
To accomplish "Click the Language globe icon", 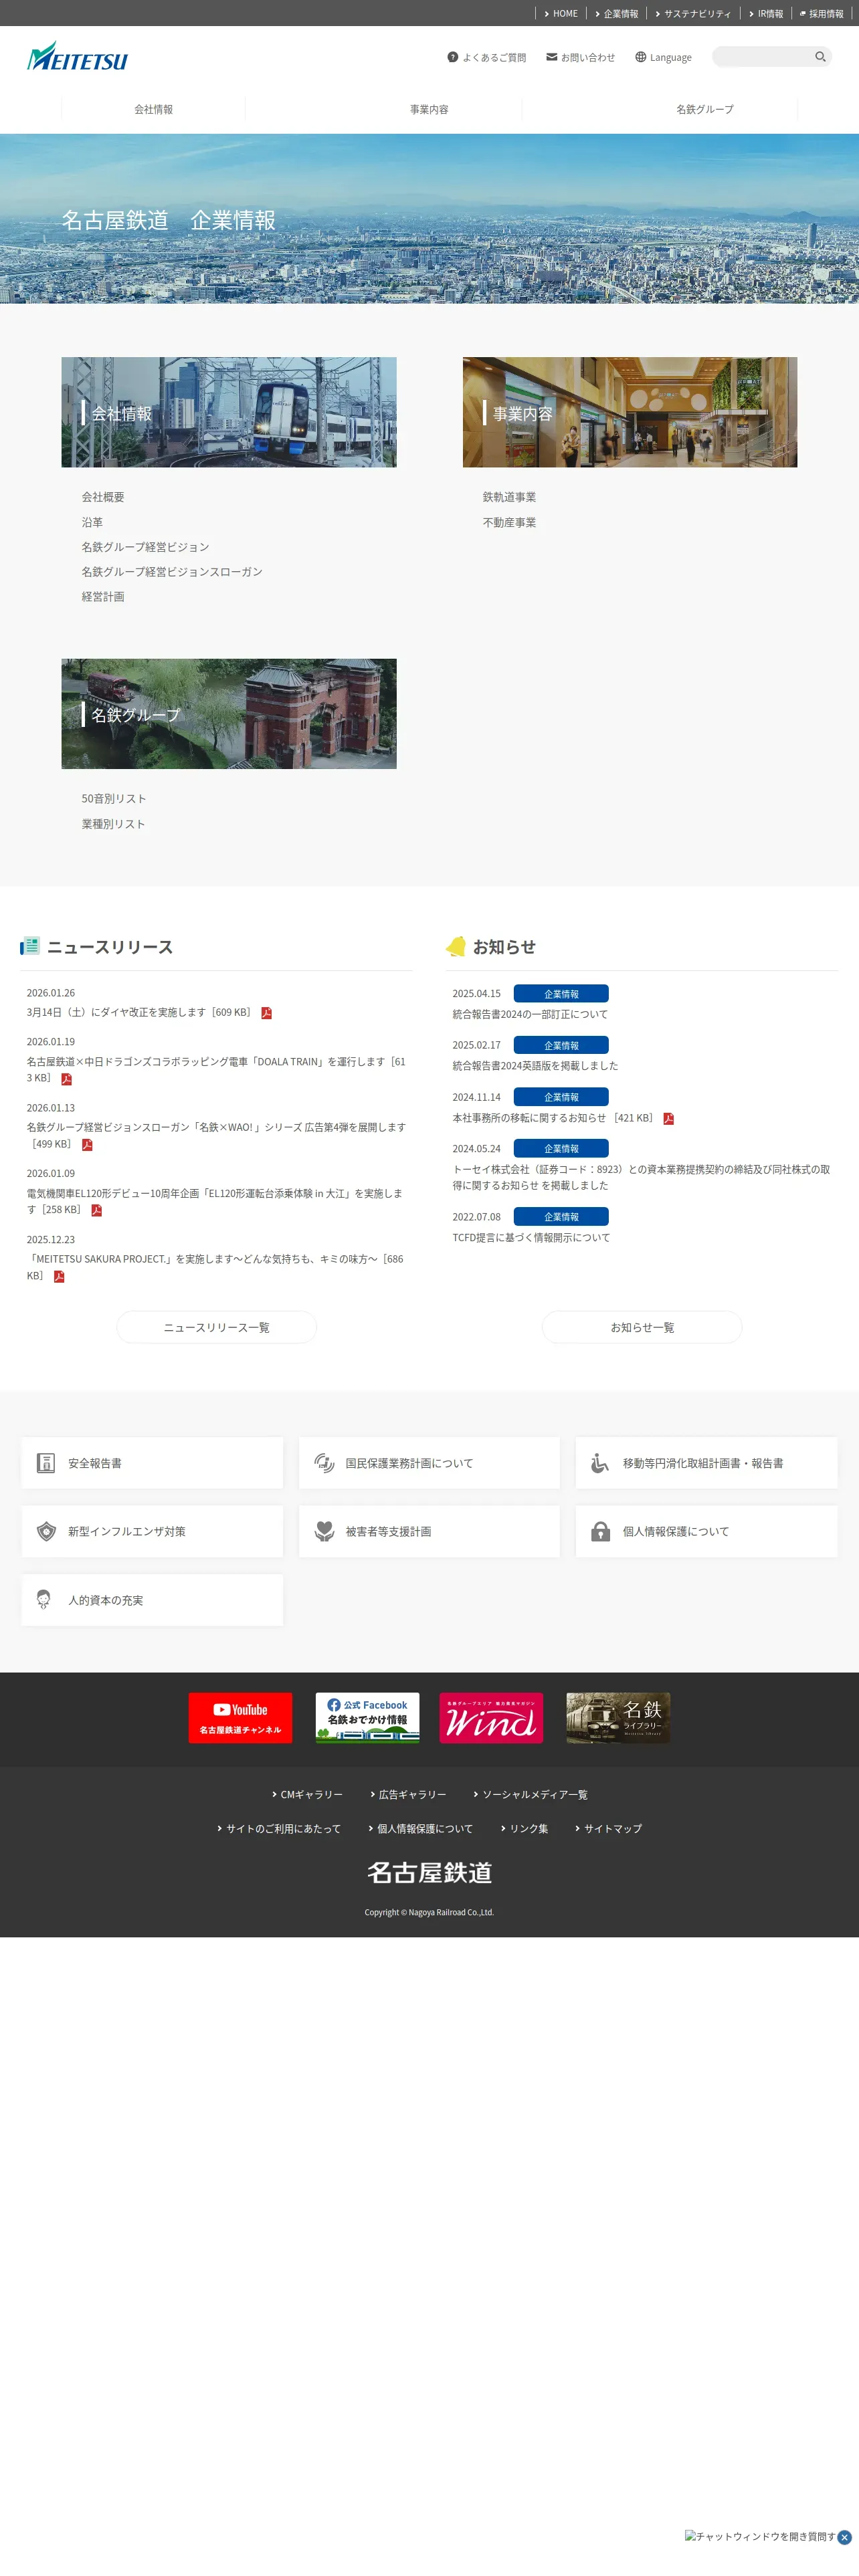I will [x=640, y=57].
